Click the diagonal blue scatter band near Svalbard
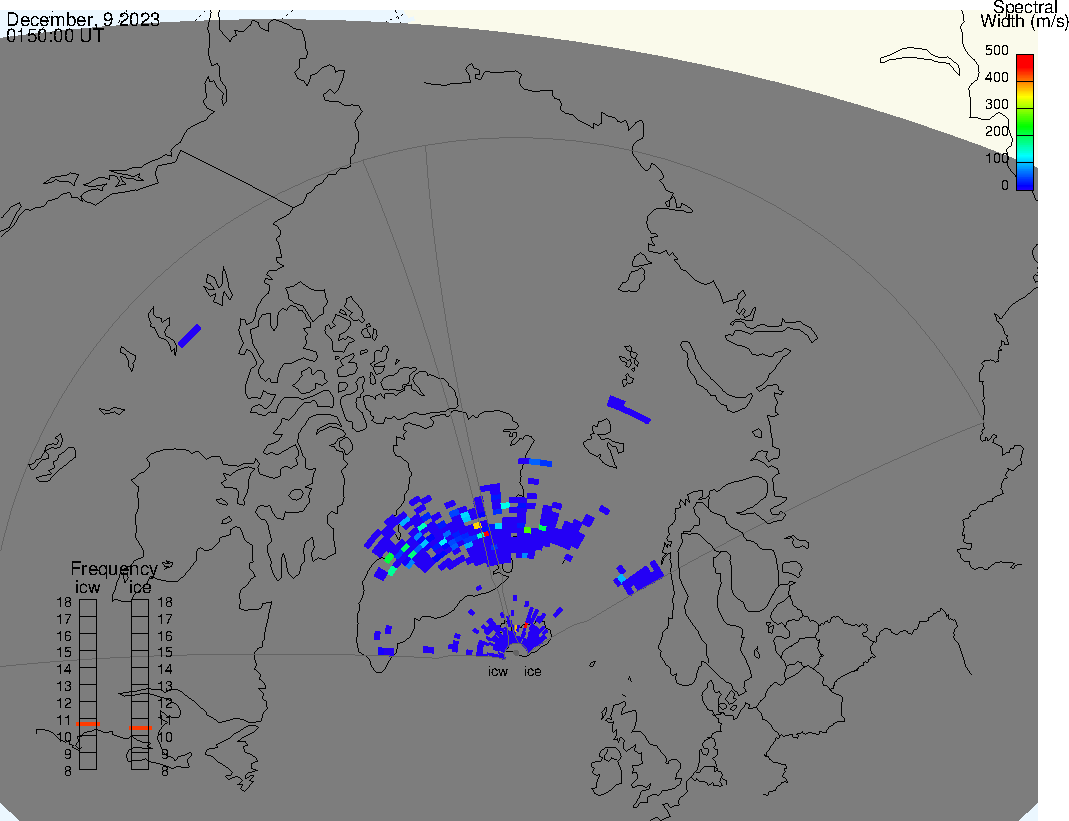The image size is (1069, 821). 629,409
